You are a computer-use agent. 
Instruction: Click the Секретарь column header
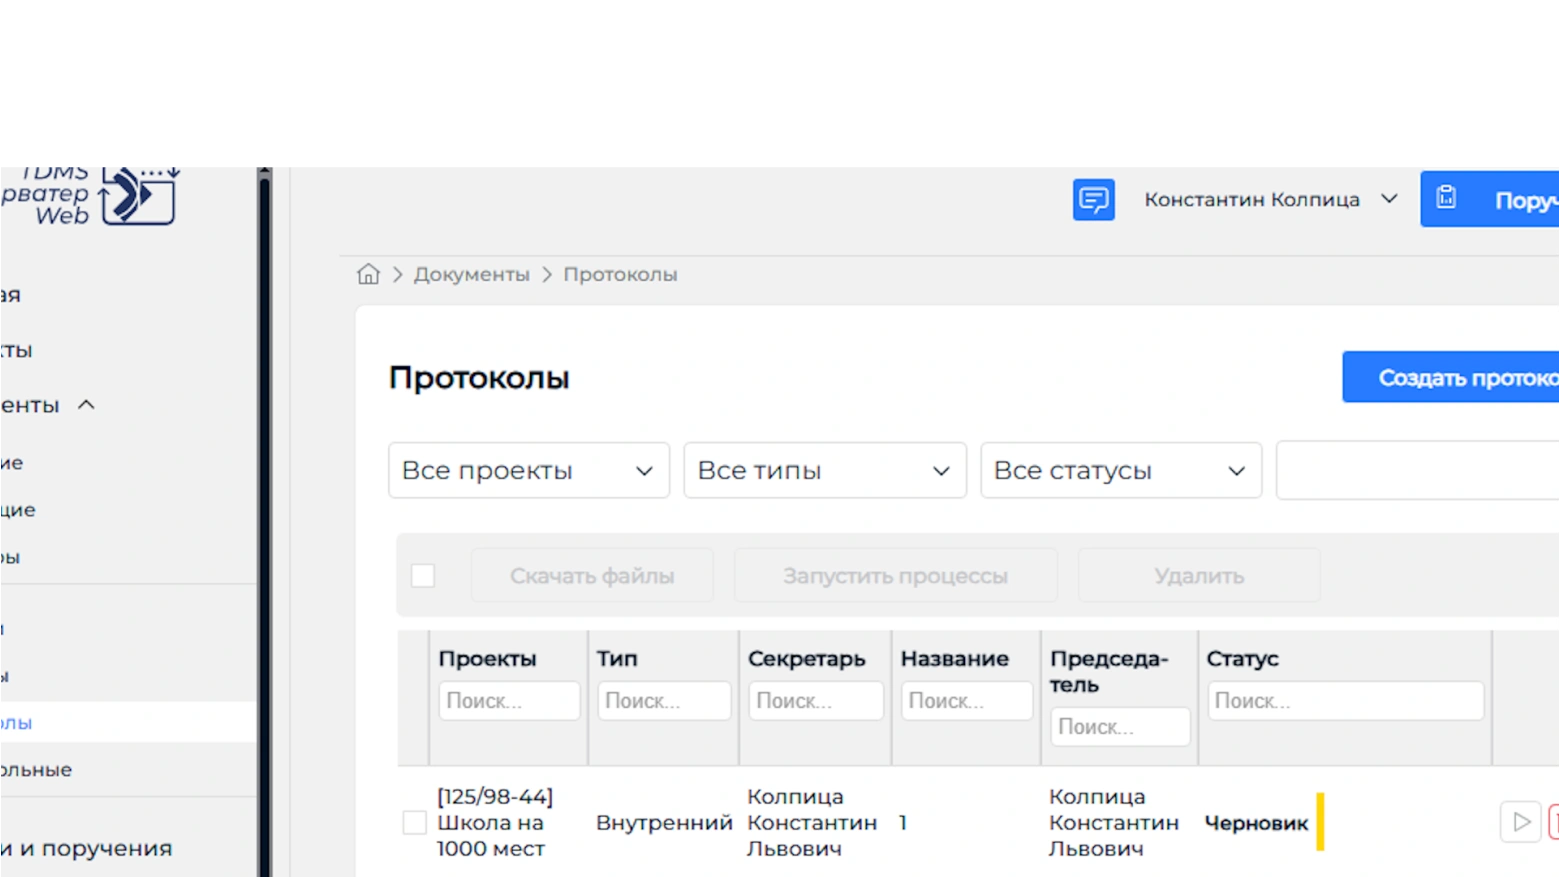807,659
